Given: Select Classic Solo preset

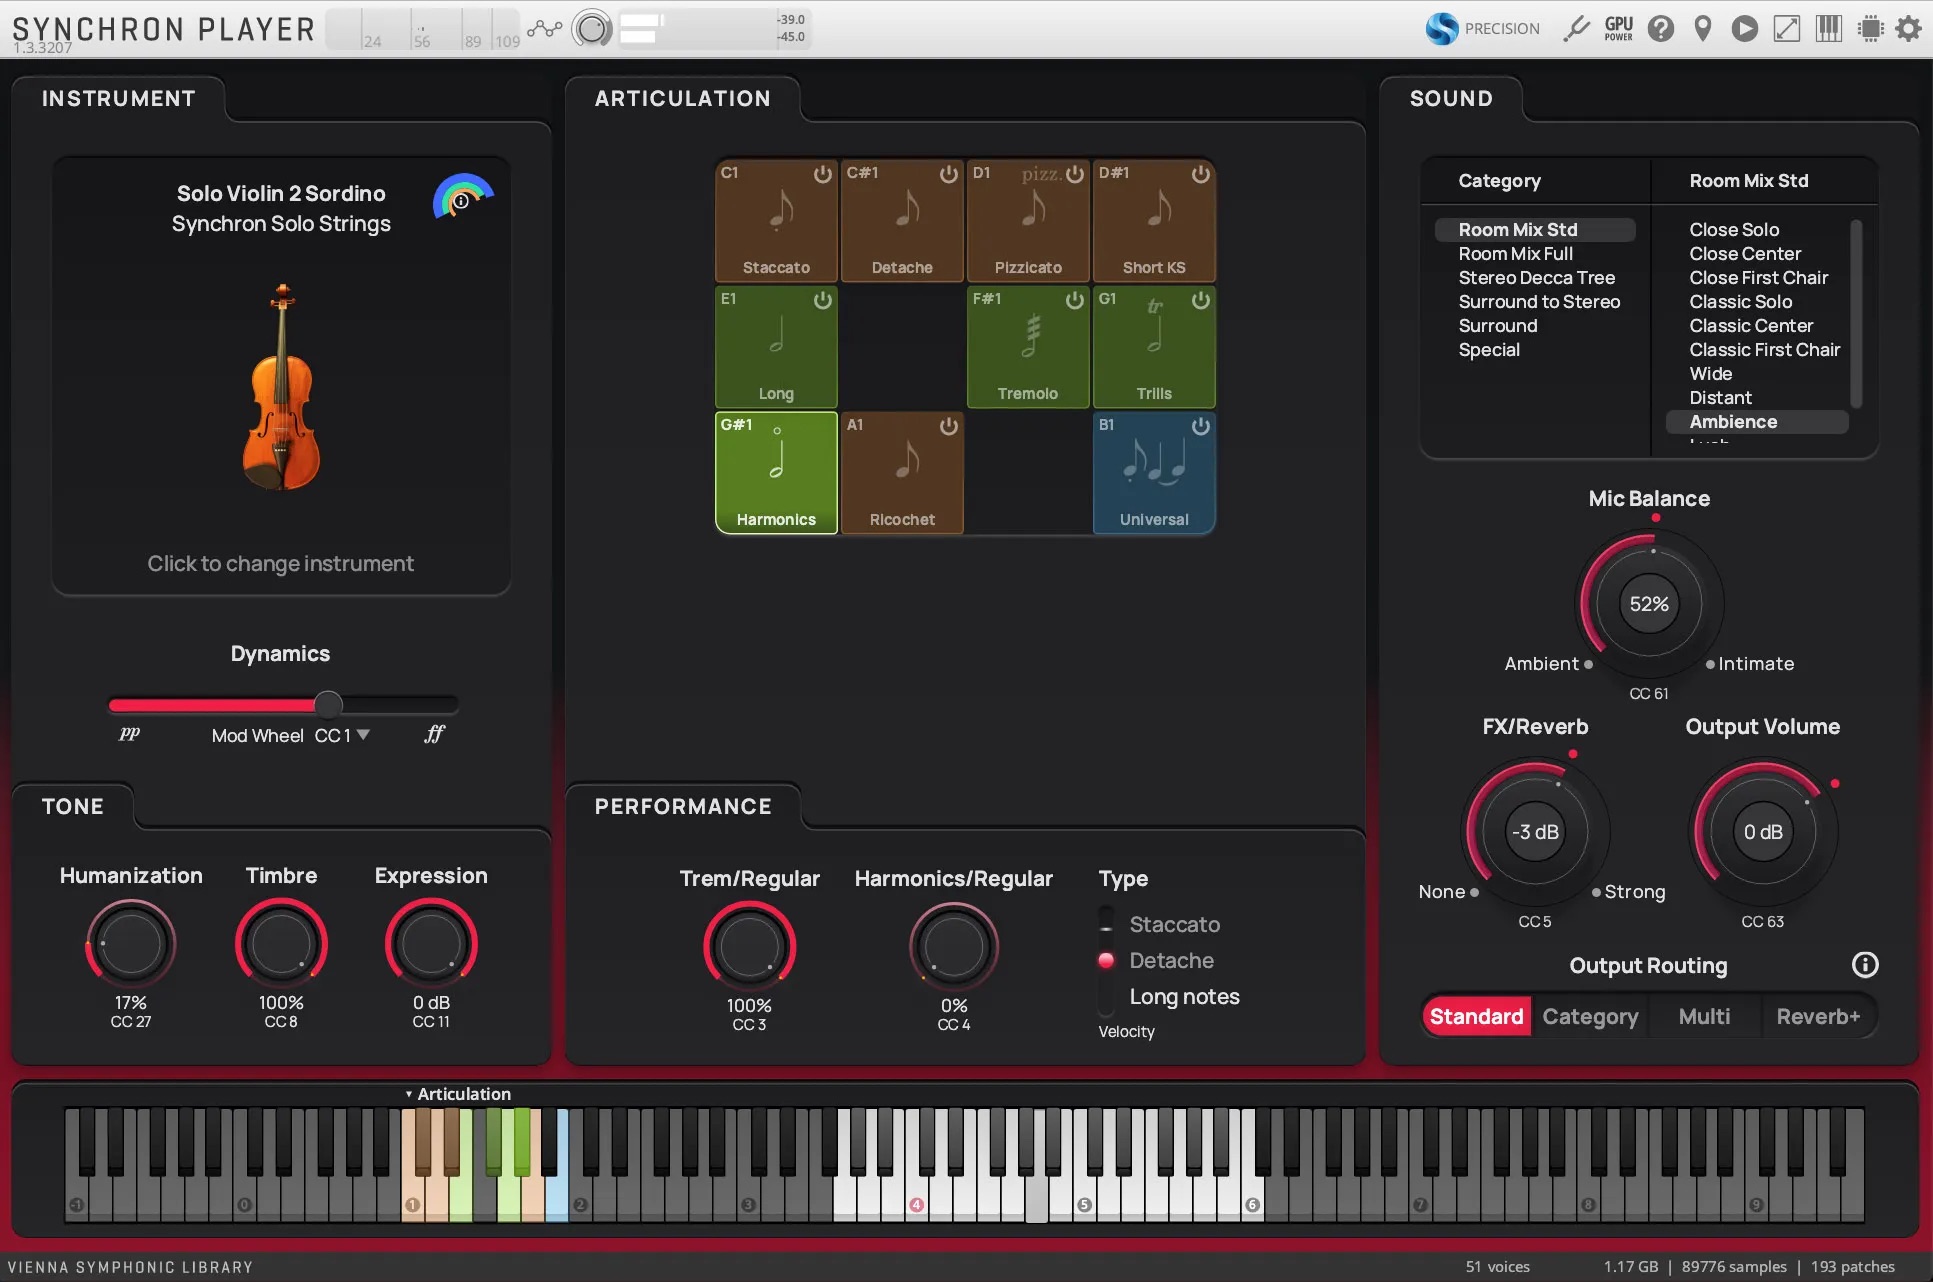Looking at the screenshot, I should click(1741, 302).
